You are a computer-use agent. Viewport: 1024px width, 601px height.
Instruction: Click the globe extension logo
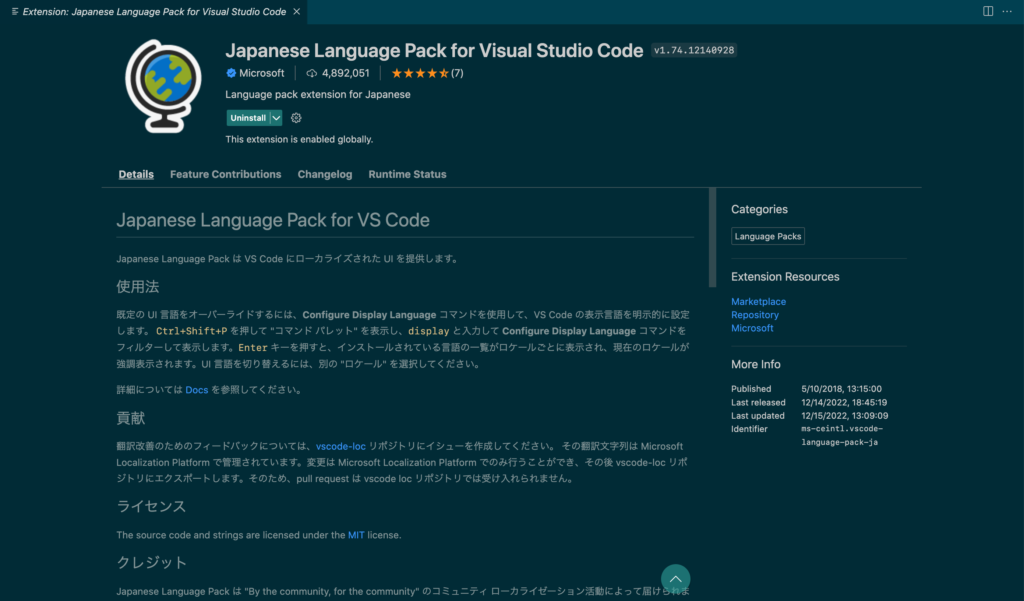click(163, 86)
